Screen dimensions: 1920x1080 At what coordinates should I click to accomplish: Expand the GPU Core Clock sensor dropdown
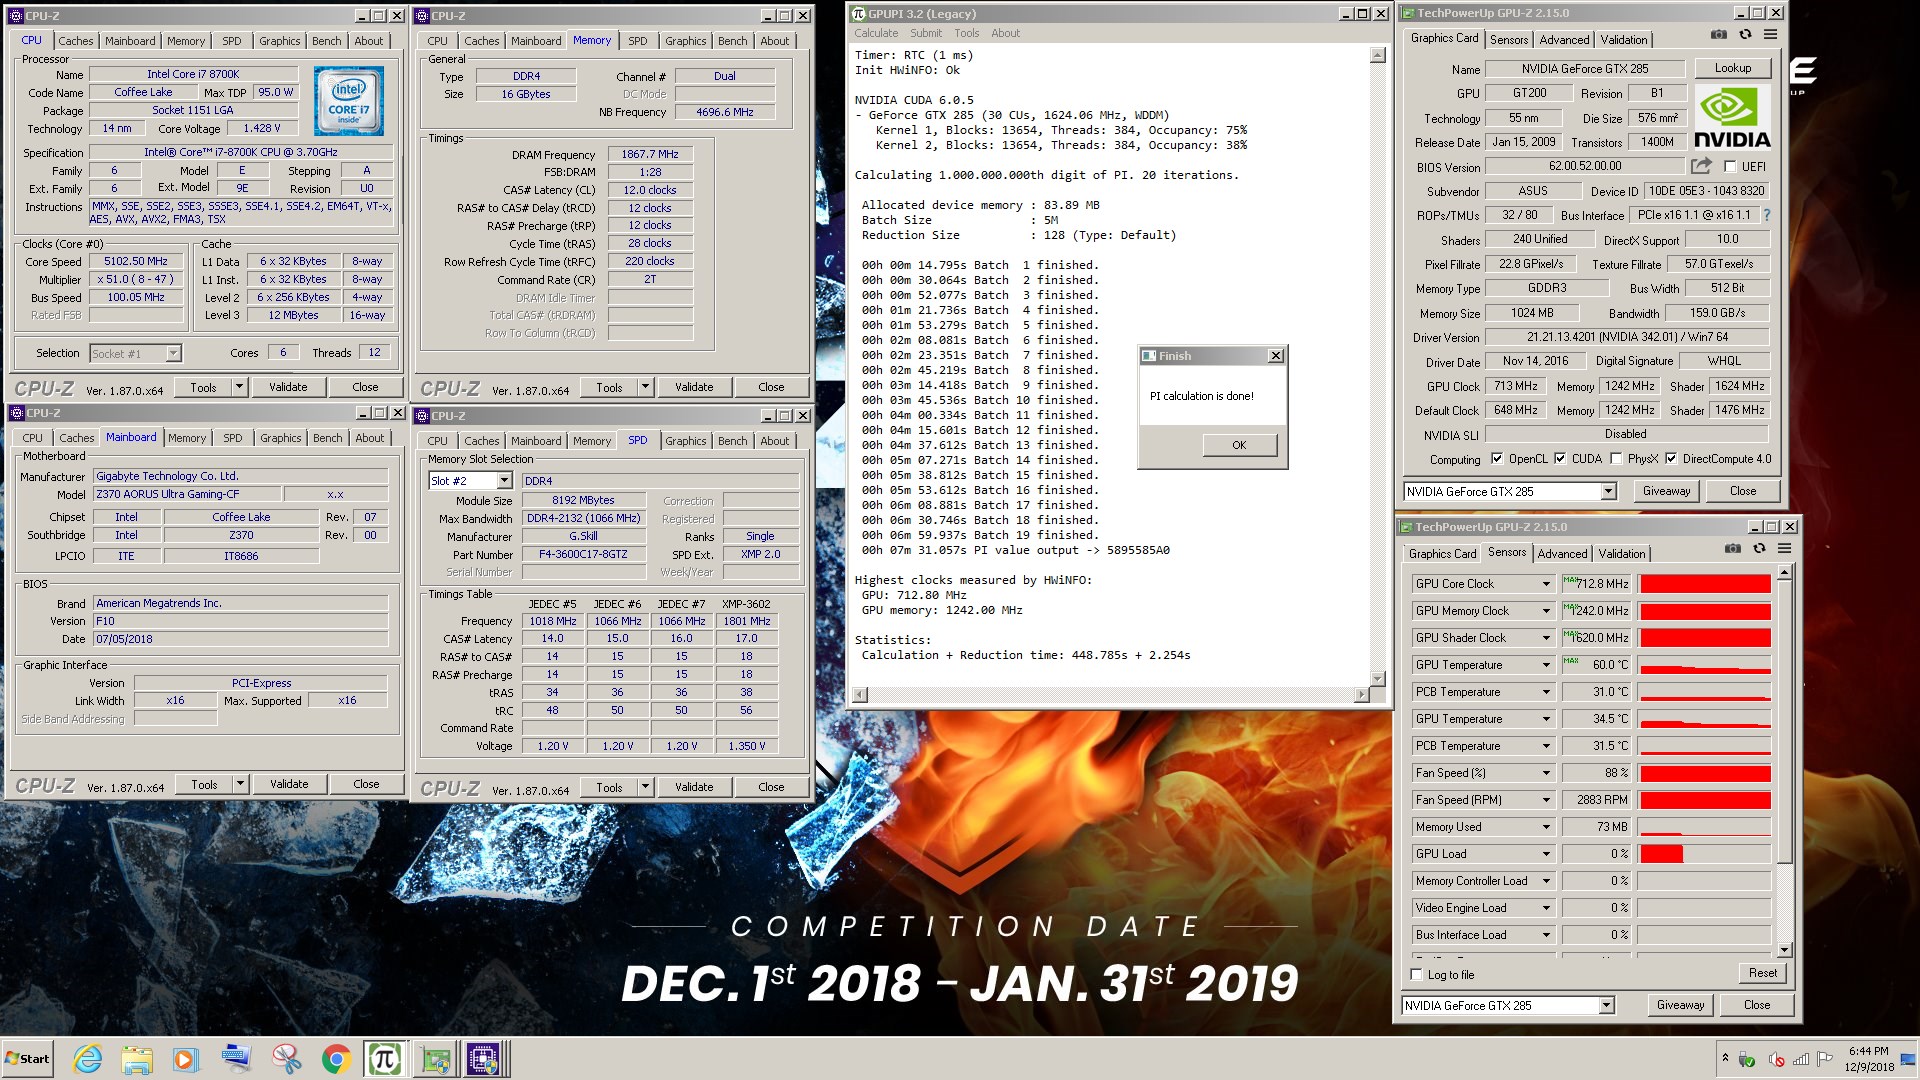pos(1546,584)
